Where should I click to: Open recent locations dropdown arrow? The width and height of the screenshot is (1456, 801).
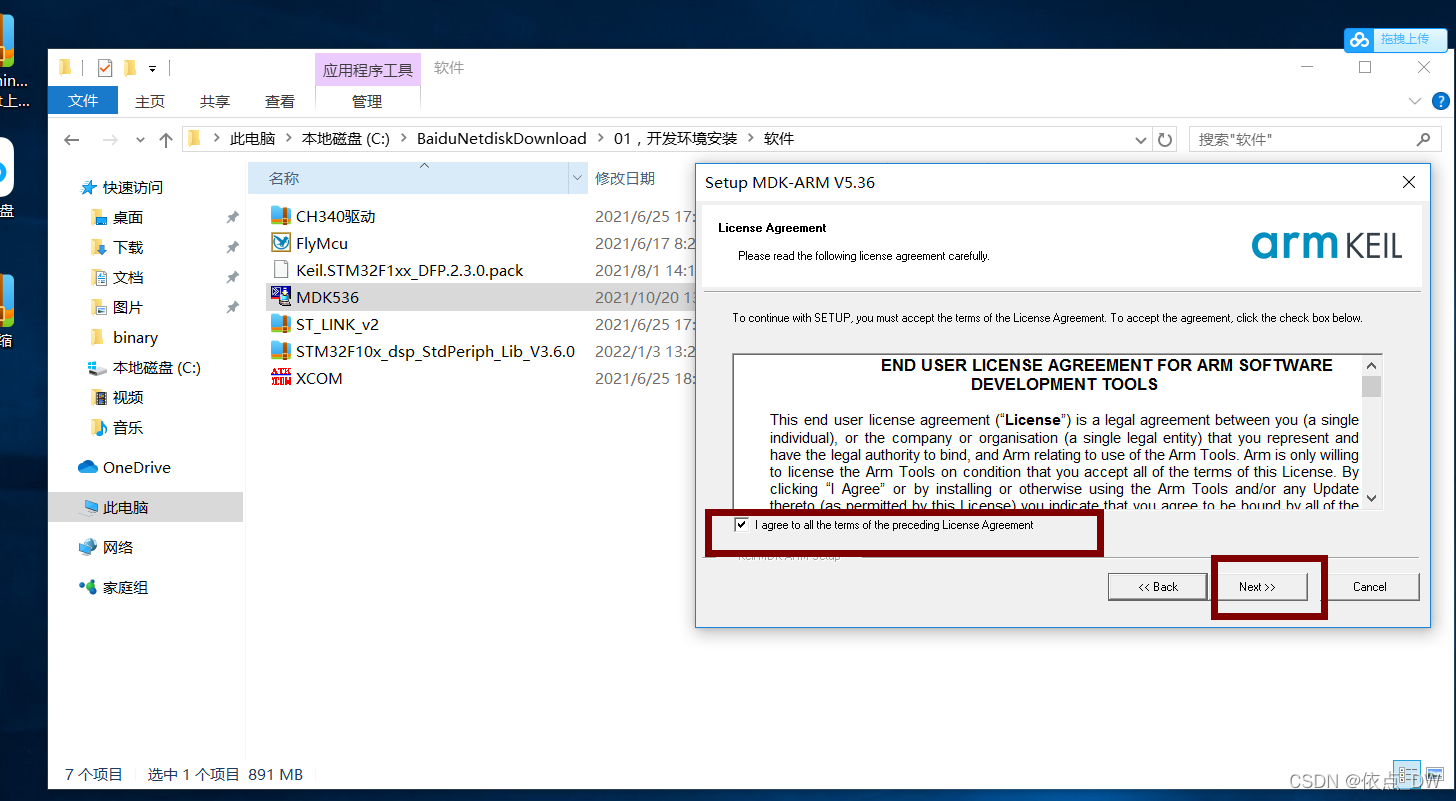(x=140, y=140)
